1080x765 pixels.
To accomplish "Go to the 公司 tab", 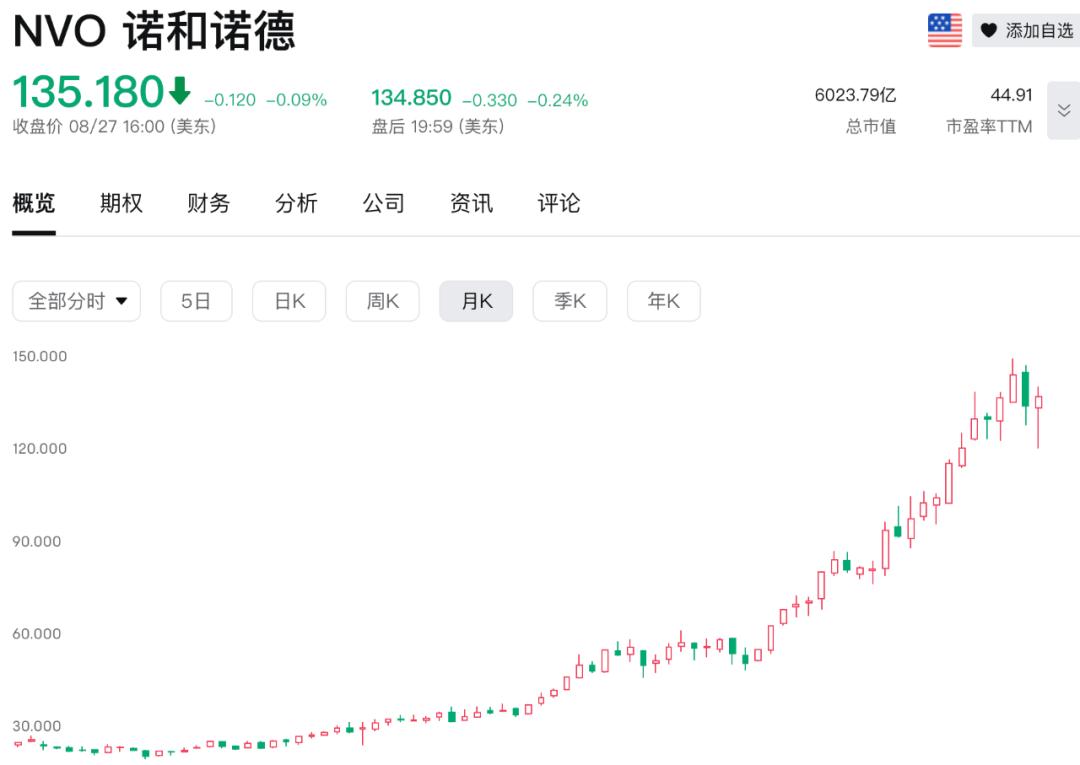I will tap(384, 203).
